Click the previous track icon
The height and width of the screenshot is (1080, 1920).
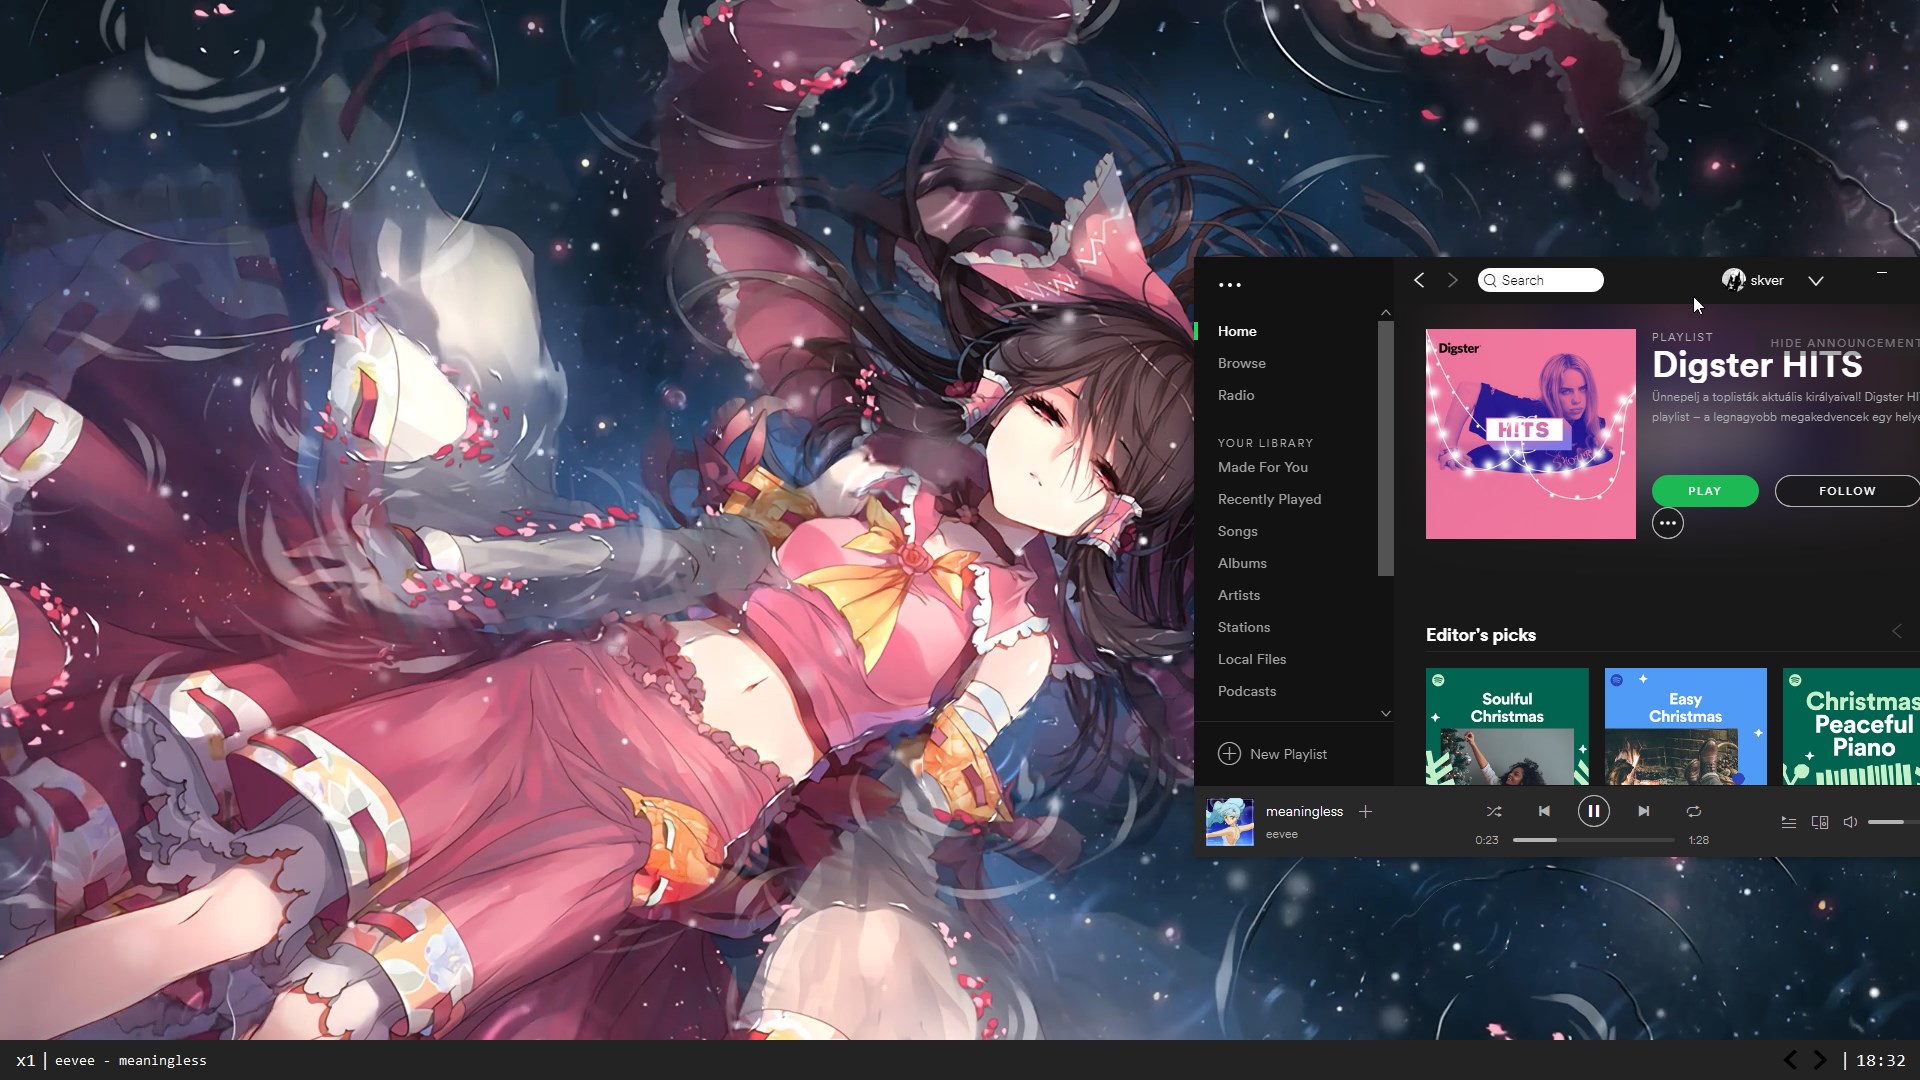[x=1544, y=811]
